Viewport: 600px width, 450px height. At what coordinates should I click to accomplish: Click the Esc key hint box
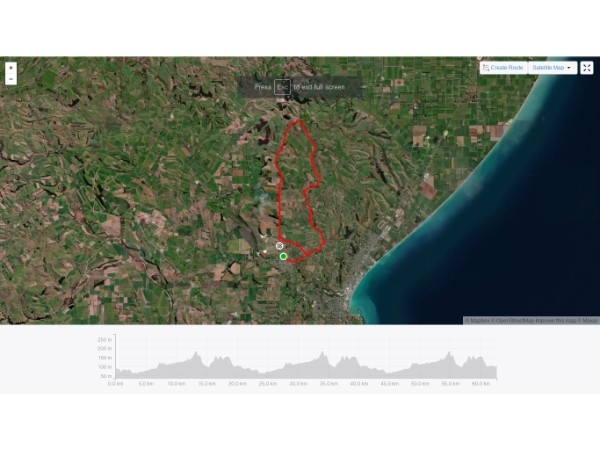click(x=282, y=87)
